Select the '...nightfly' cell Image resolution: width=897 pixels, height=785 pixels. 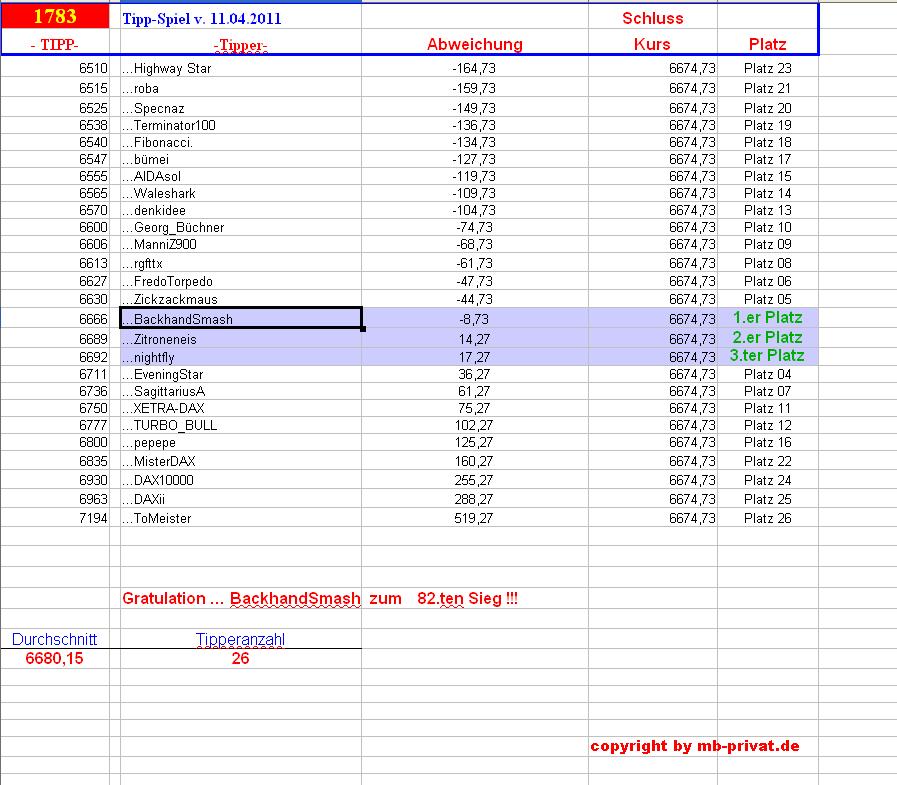[241, 358]
